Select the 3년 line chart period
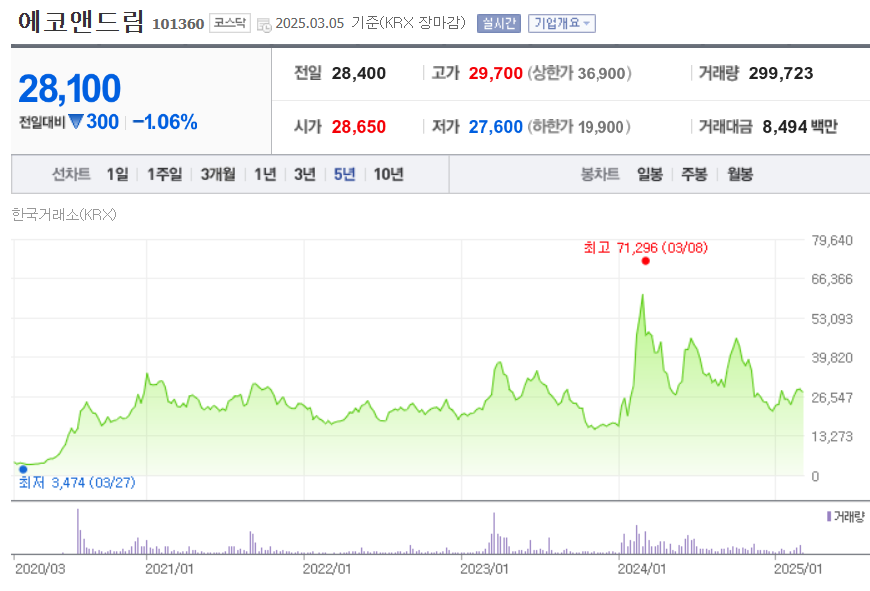The image size is (870, 591). (x=305, y=174)
